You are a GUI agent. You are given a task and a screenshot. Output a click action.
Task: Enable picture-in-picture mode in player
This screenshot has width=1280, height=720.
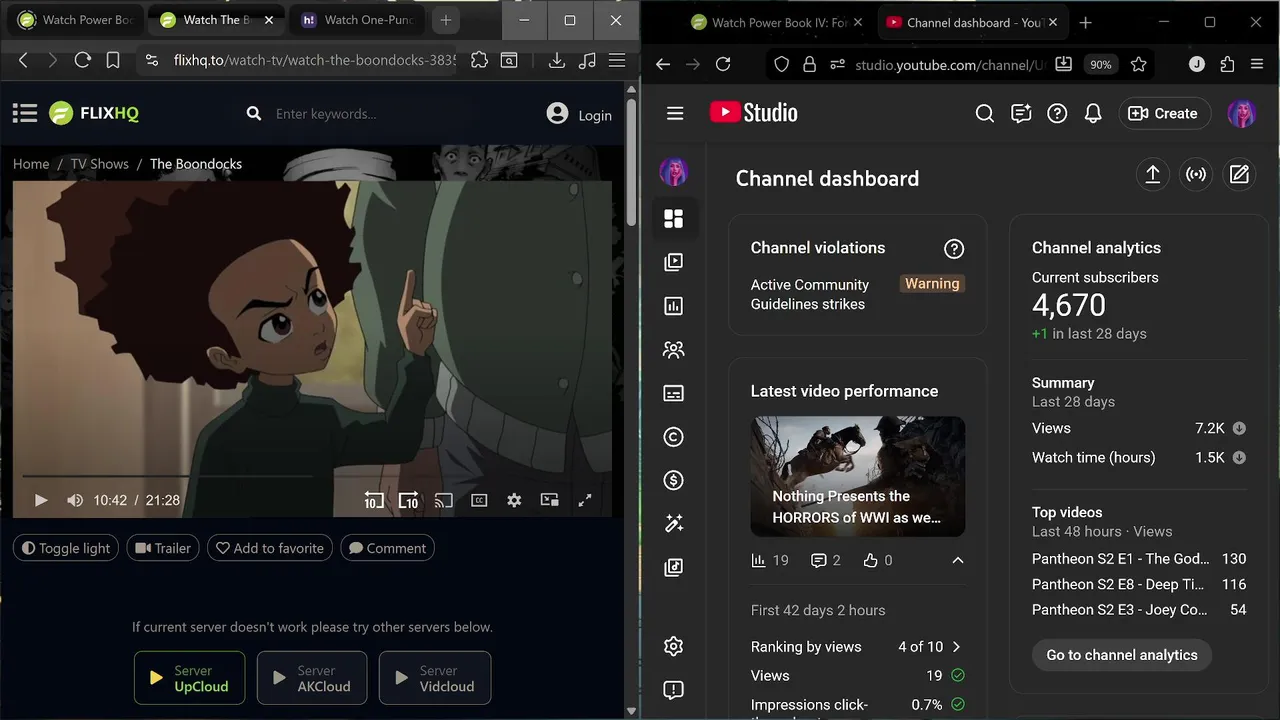pos(549,500)
